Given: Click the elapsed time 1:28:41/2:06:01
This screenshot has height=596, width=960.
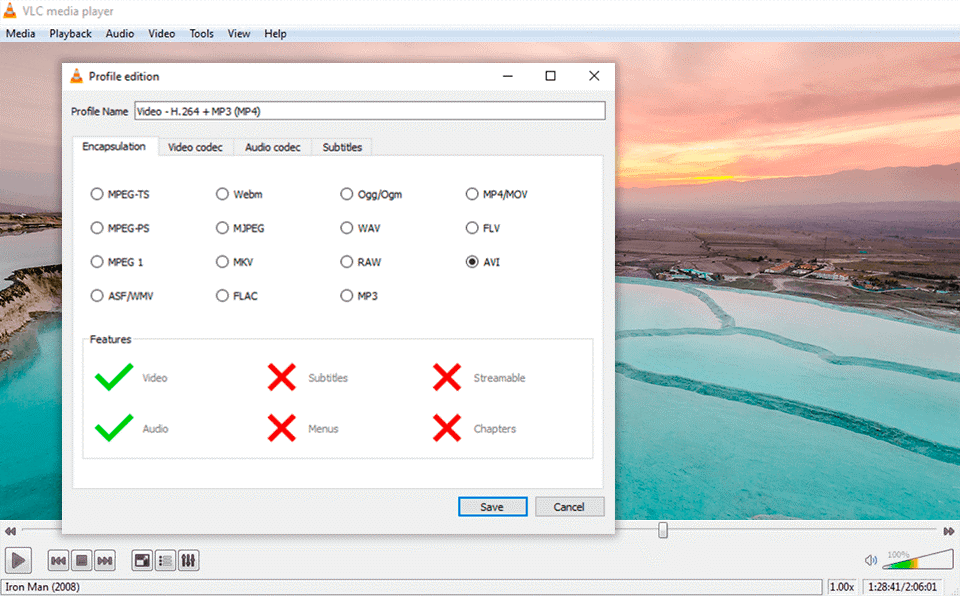Looking at the screenshot, I should 902,587.
